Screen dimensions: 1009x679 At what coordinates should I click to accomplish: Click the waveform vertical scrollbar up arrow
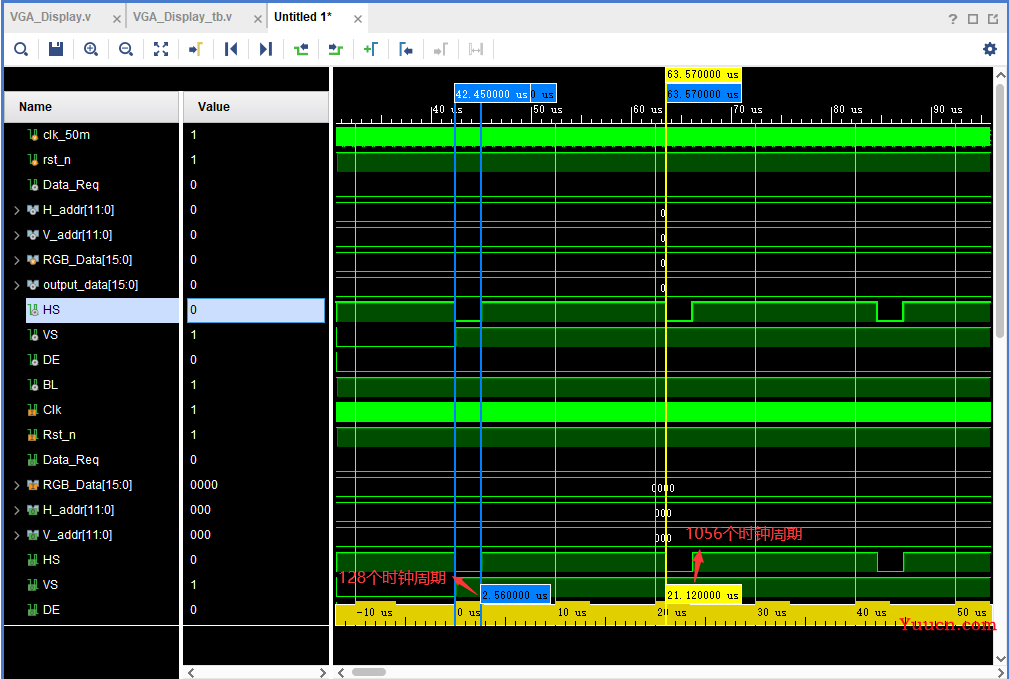tap(1000, 75)
